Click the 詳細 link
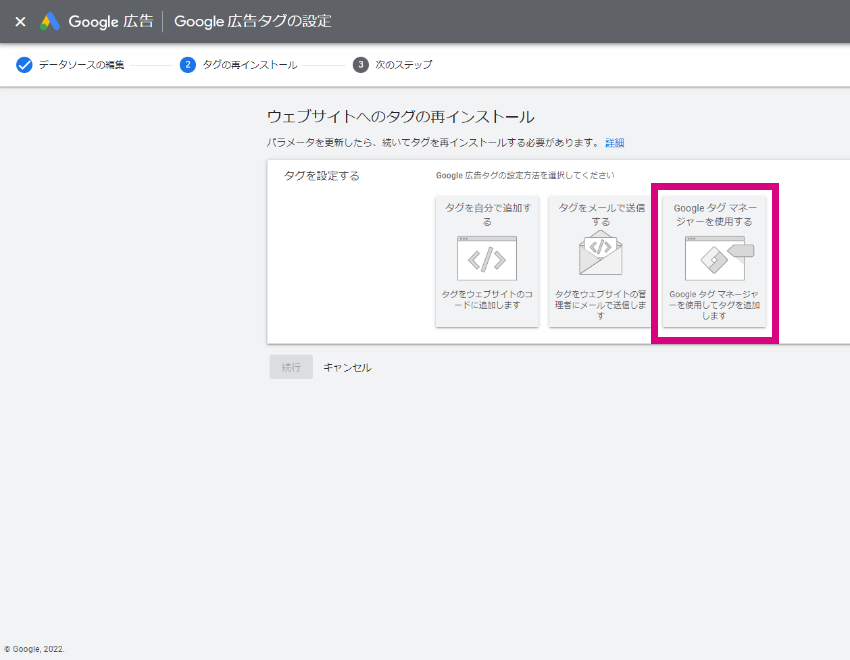The height and width of the screenshot is (660, 850). click(615, 143)
